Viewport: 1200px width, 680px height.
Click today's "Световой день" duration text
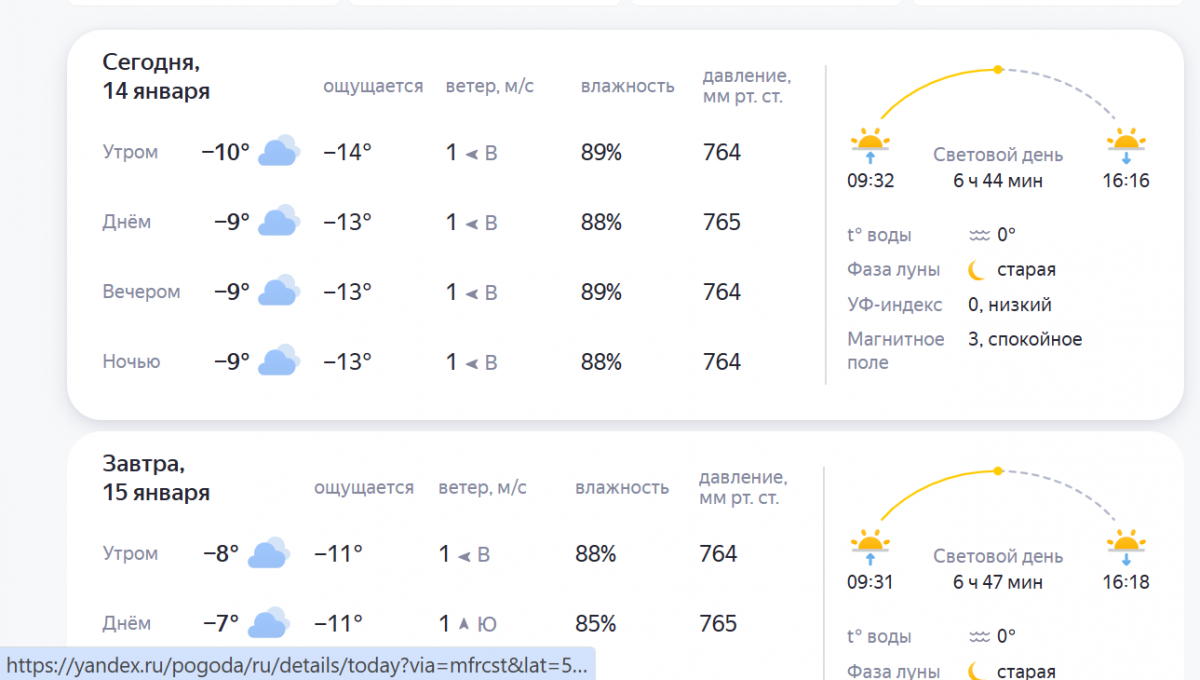[x=998, y=181]
